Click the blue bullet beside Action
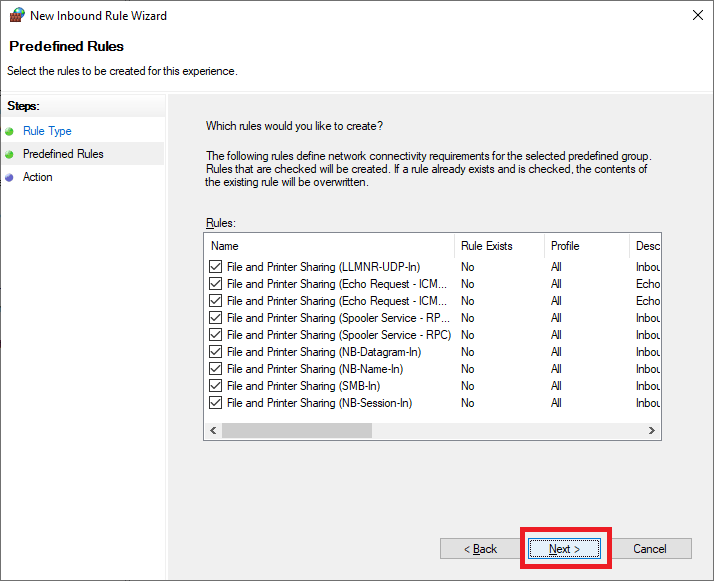Viewport: 714px width, 581px height. 10,177
